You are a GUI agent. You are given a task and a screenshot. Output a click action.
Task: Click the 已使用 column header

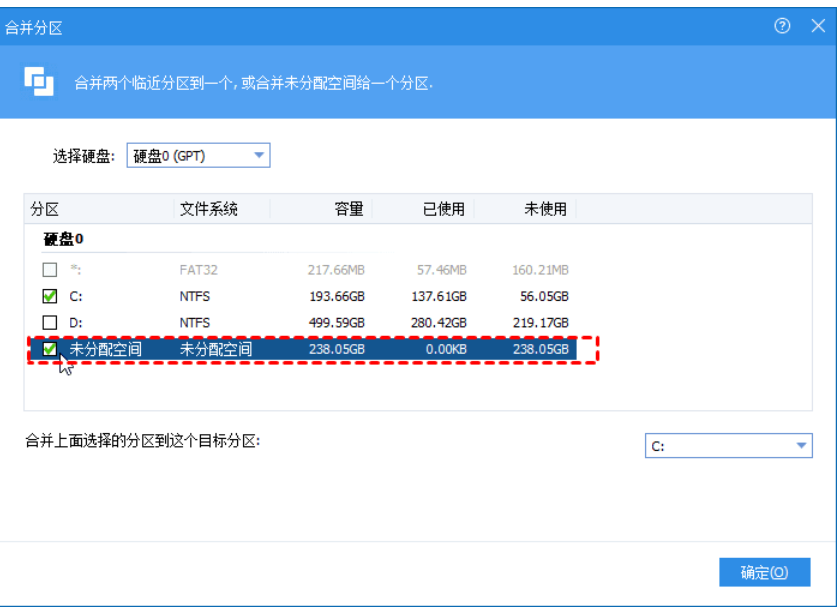coord(444,209)
